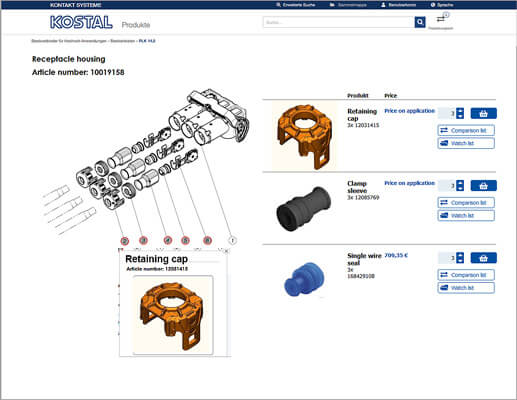Select red hotspot marker 2 on drawing

point(124,241)
